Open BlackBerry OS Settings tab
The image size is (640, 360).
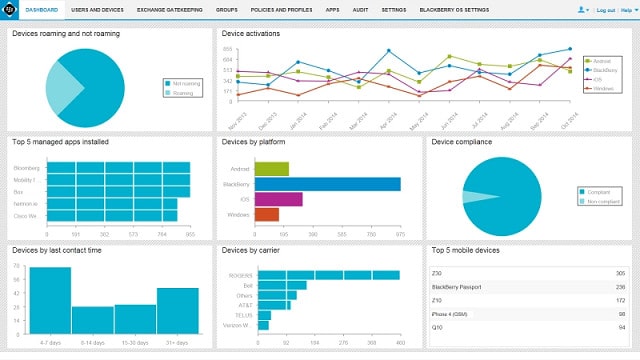[454, 10]
